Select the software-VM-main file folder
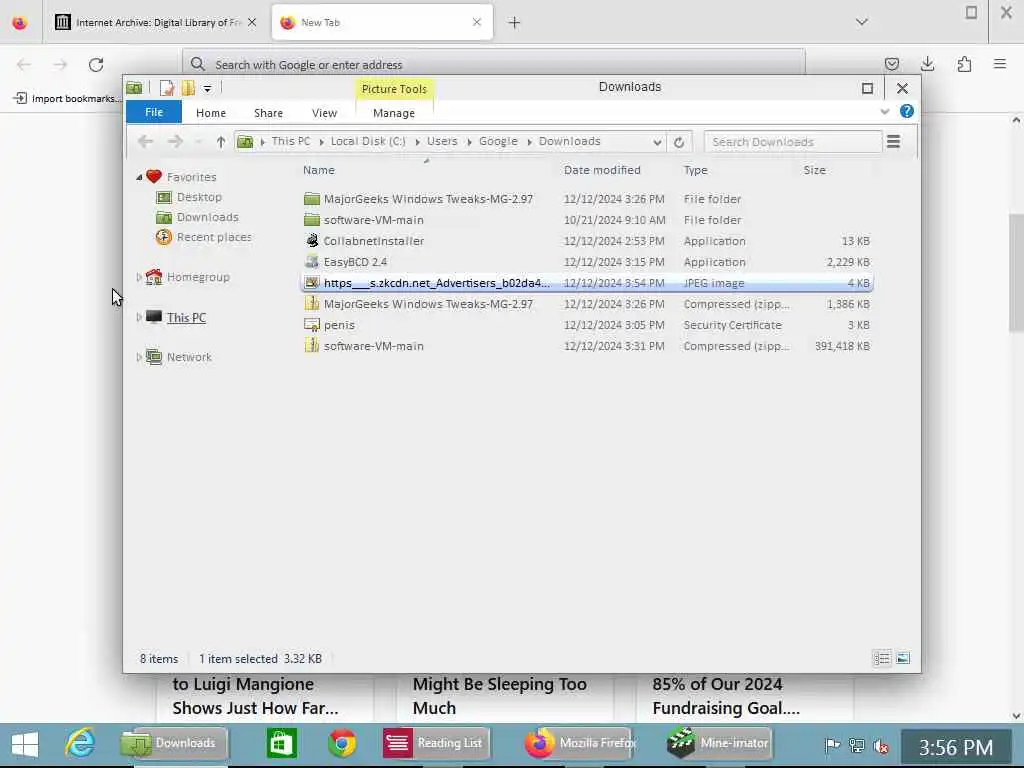This screenshot has width=1024, height=768. tap(587, 220)
